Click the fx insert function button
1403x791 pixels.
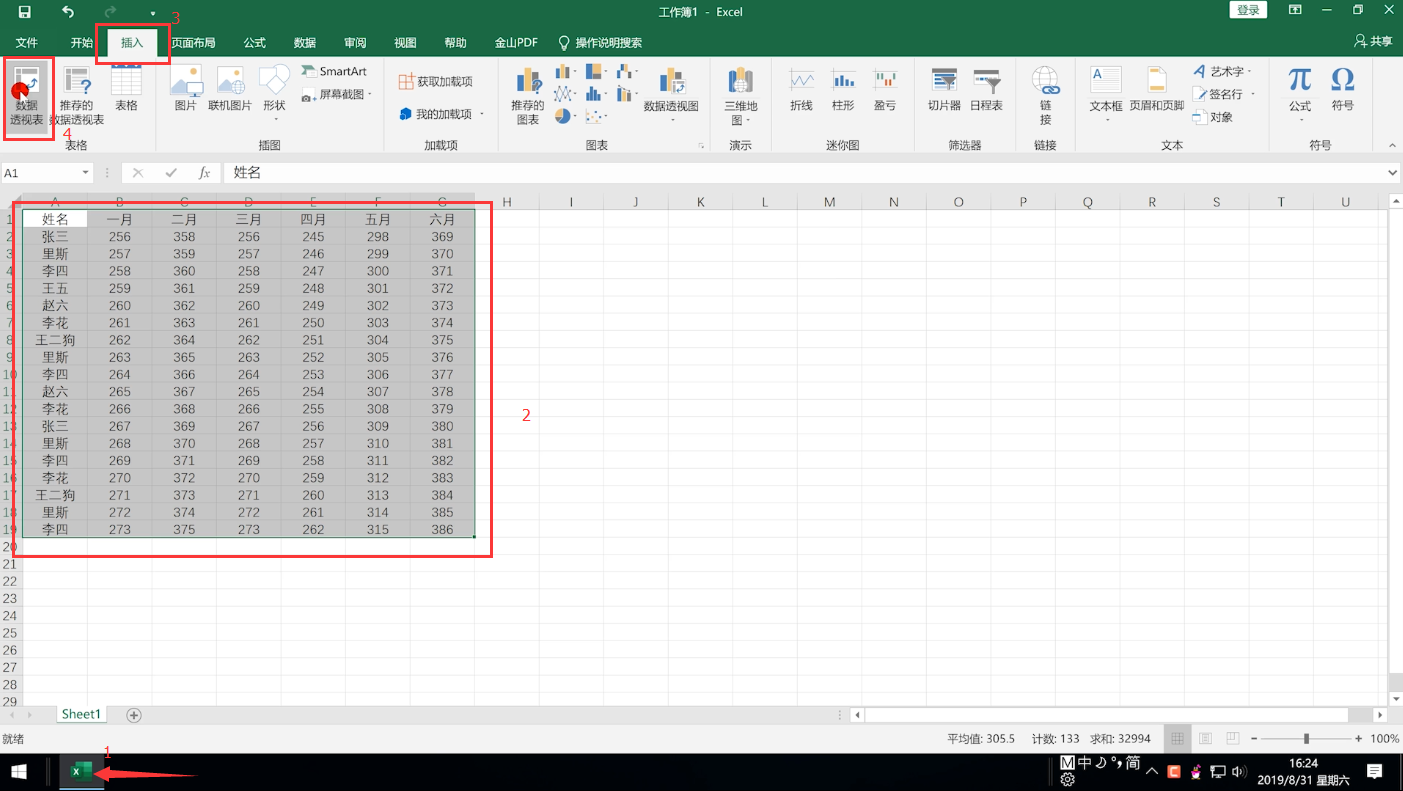[x=204, y=173]
